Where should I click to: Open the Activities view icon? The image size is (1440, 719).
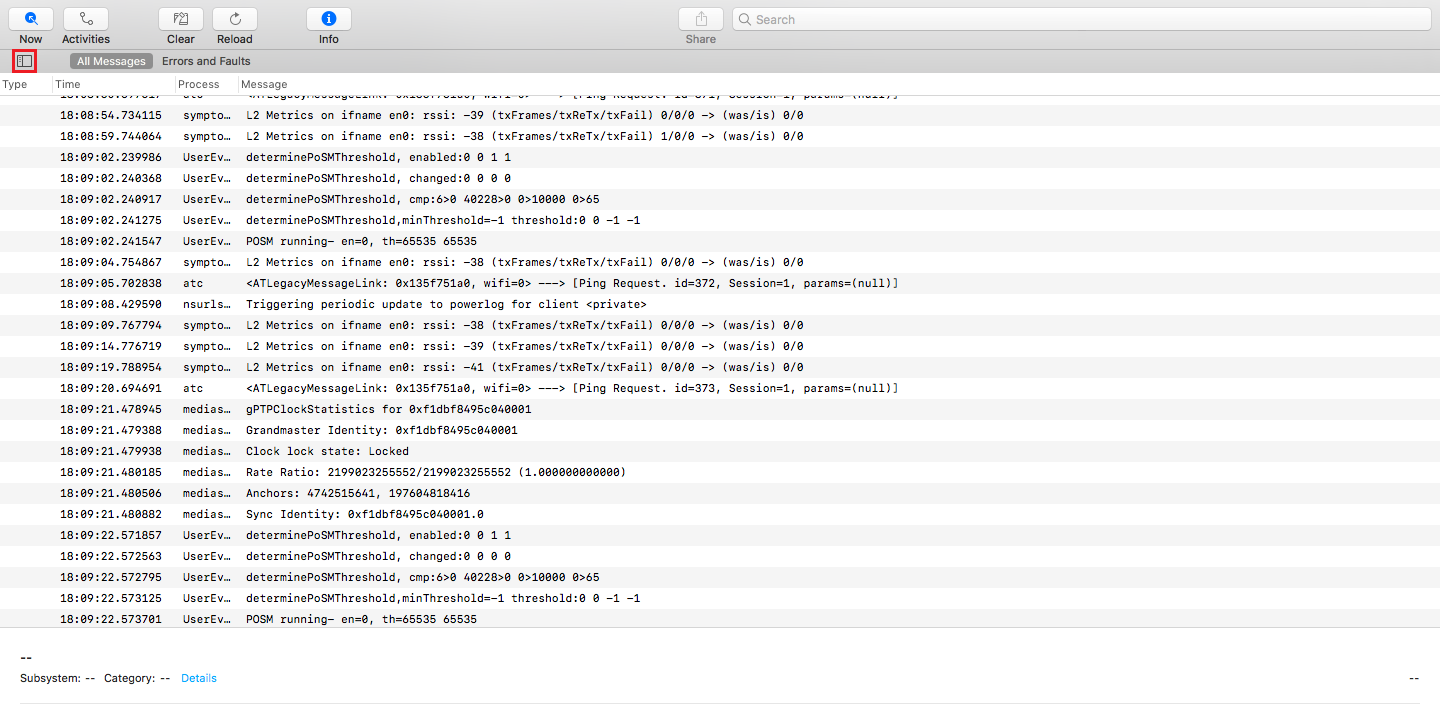click(x=86, y=19)
